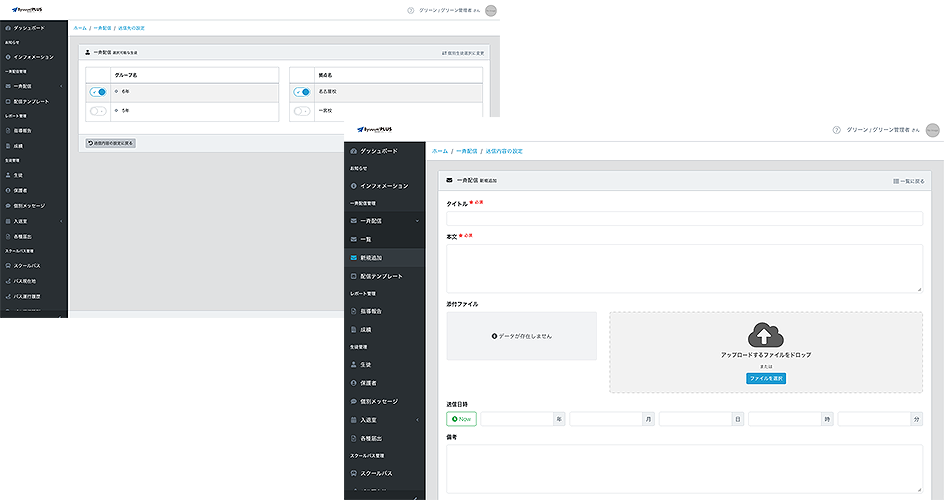Expand 入退室 chevron in front sidebar

[x=417, y=420]
